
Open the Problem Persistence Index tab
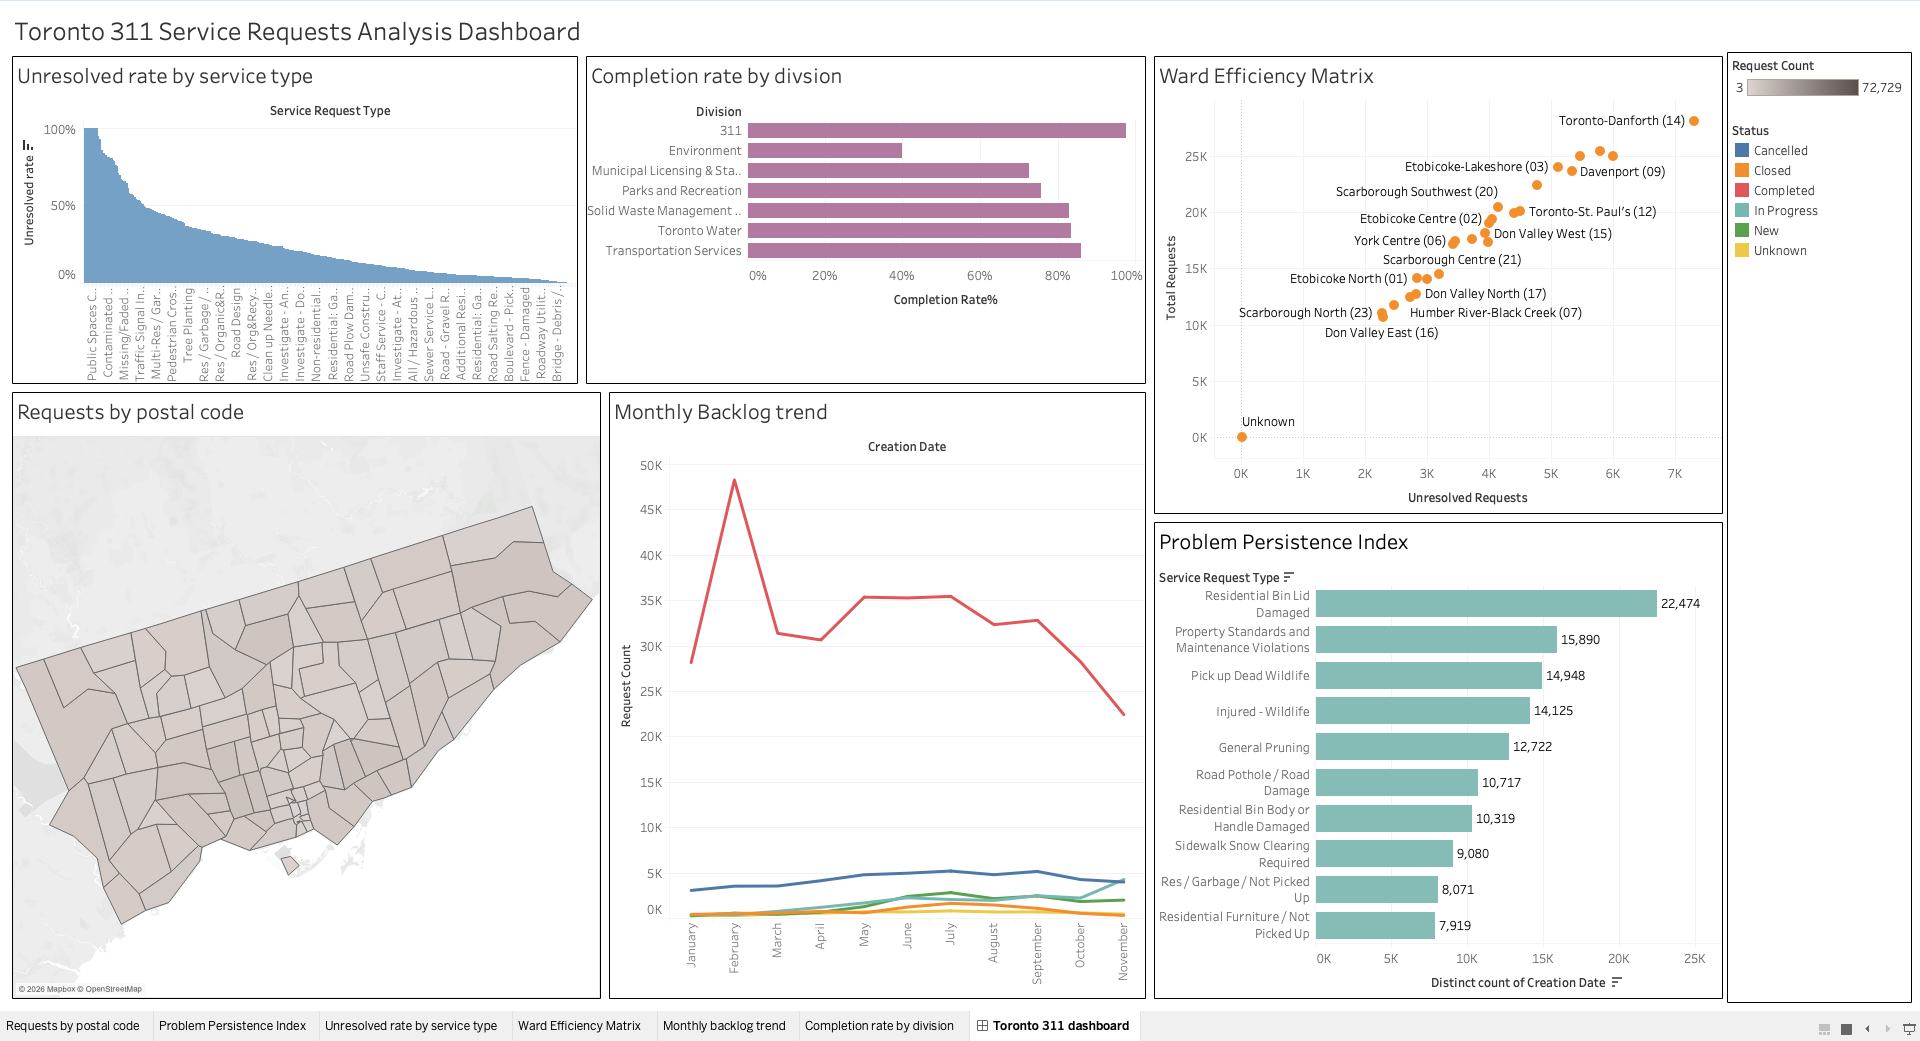point(232,1026)
